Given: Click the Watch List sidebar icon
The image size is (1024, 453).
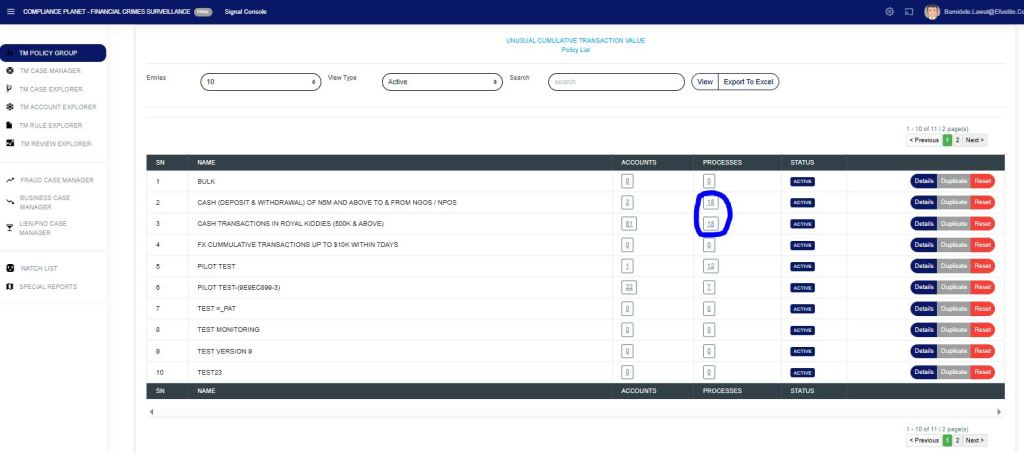Looking at the screenshot, I should coord(10,268).
